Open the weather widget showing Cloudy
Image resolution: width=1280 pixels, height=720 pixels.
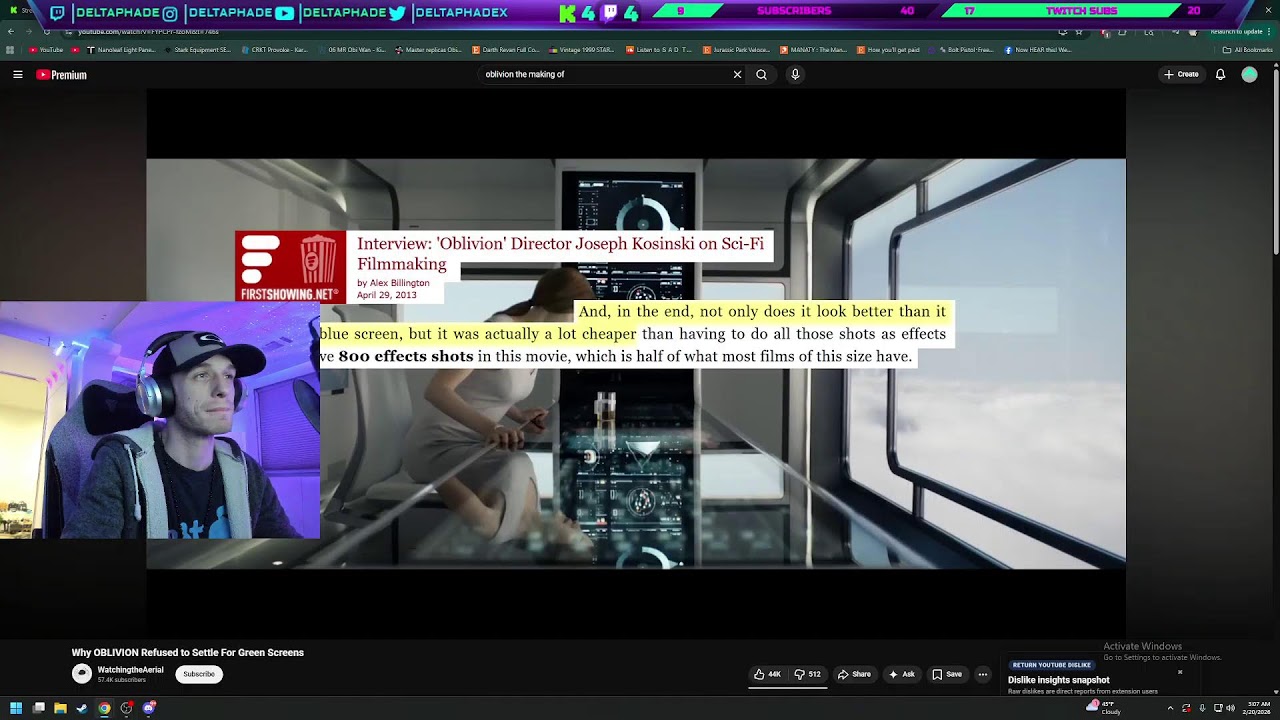click(x=1104, y=708)
